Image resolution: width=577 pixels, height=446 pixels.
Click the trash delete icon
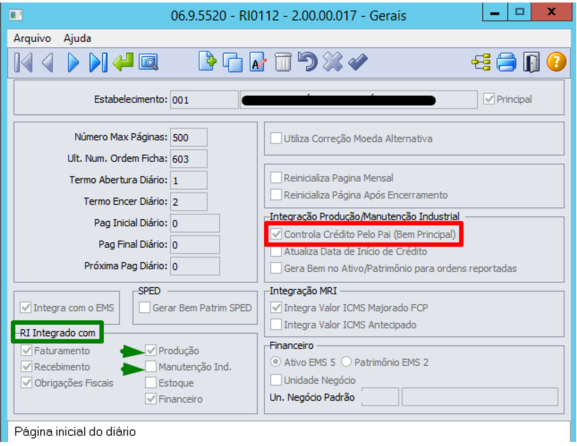point(283,62)
